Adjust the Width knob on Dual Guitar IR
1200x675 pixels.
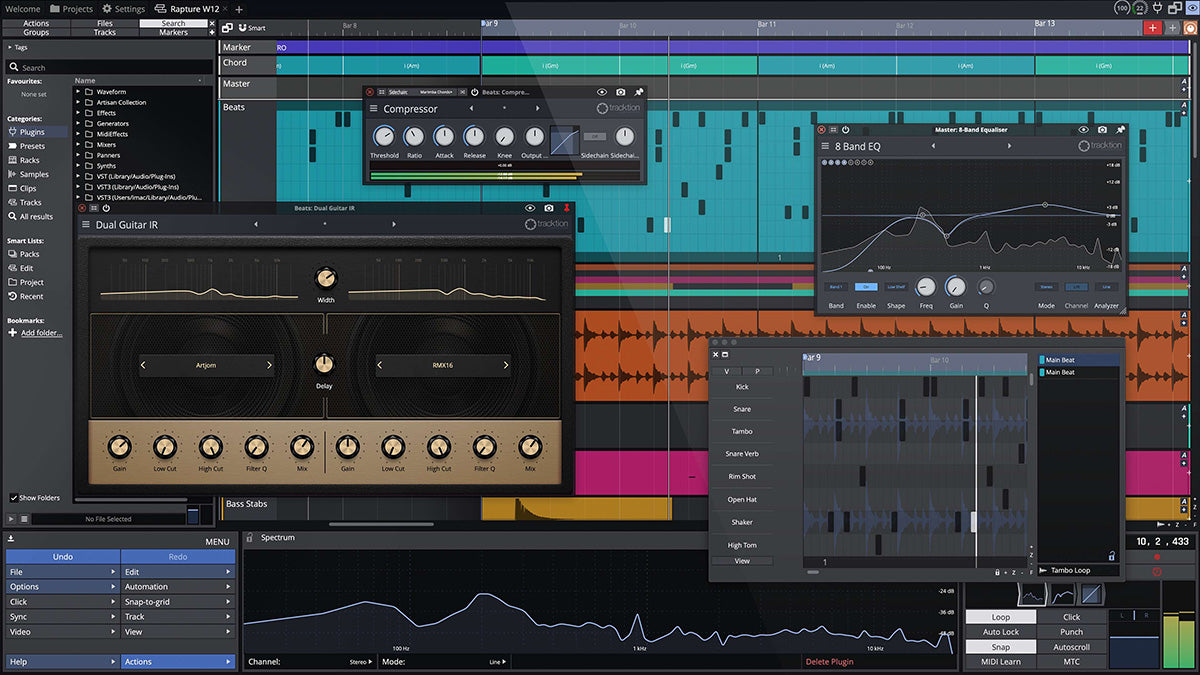326,278
